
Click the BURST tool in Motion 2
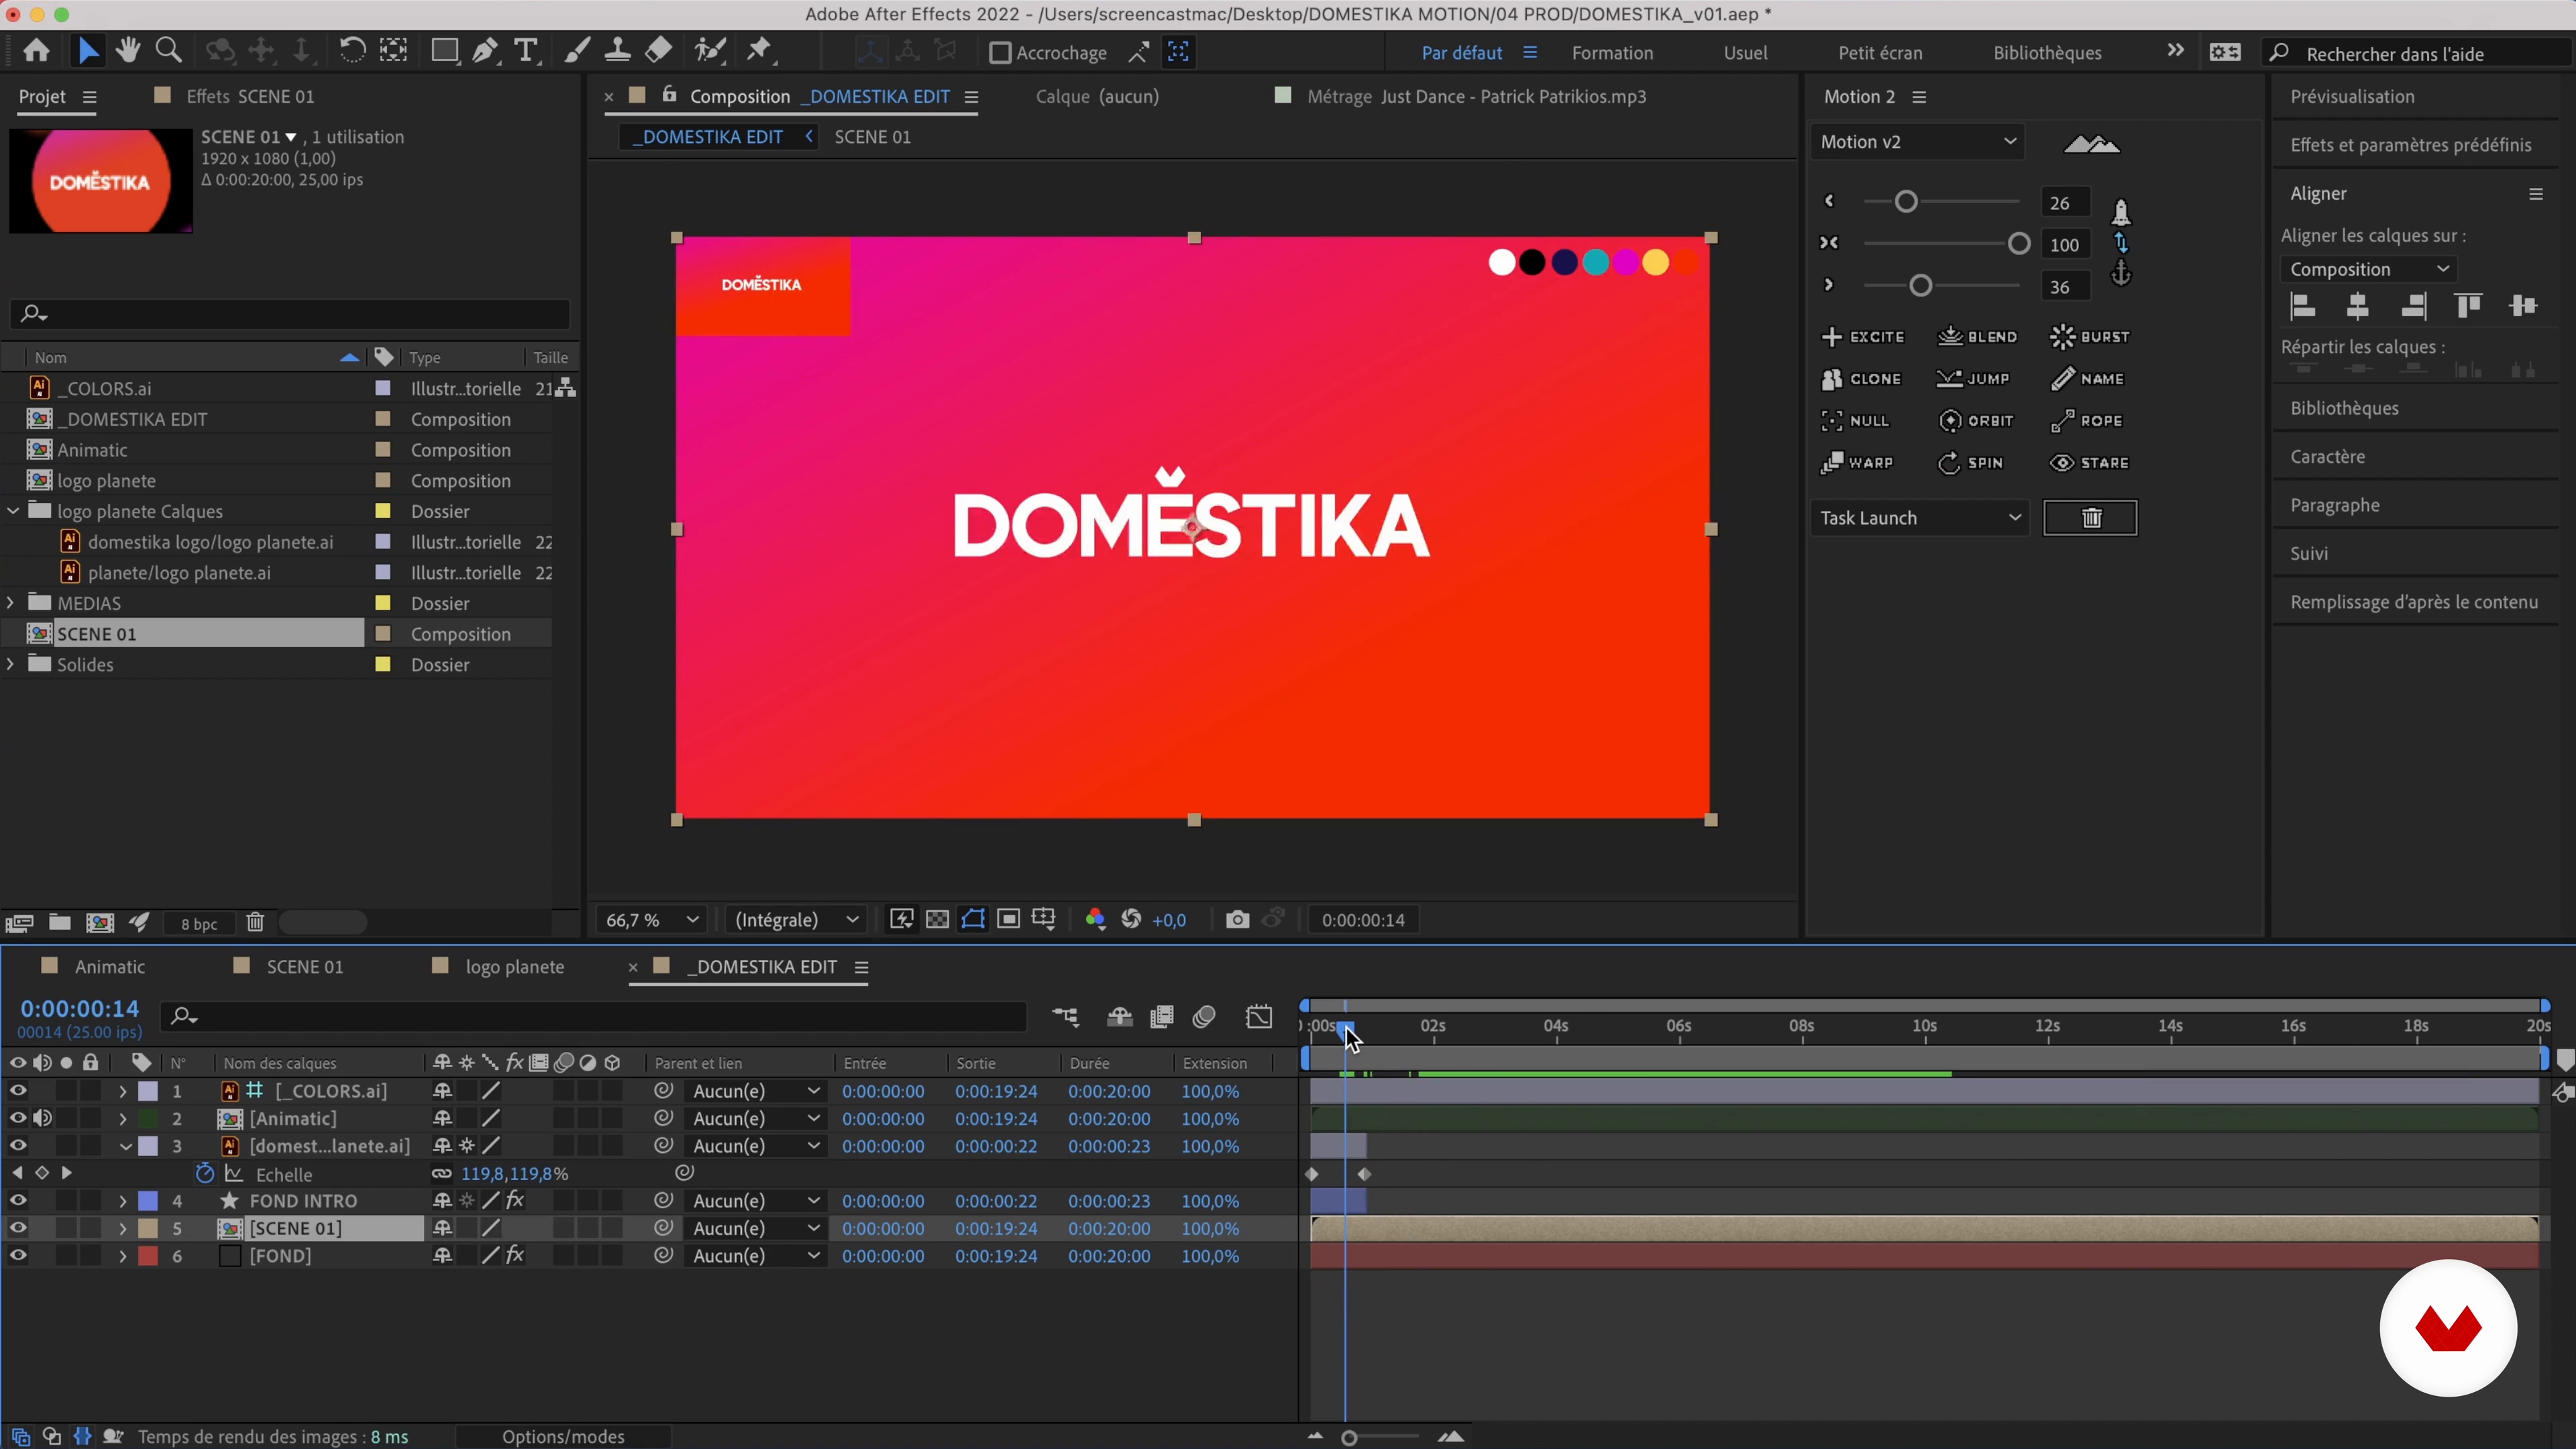pyautogui.click(x=2090, y=337)
